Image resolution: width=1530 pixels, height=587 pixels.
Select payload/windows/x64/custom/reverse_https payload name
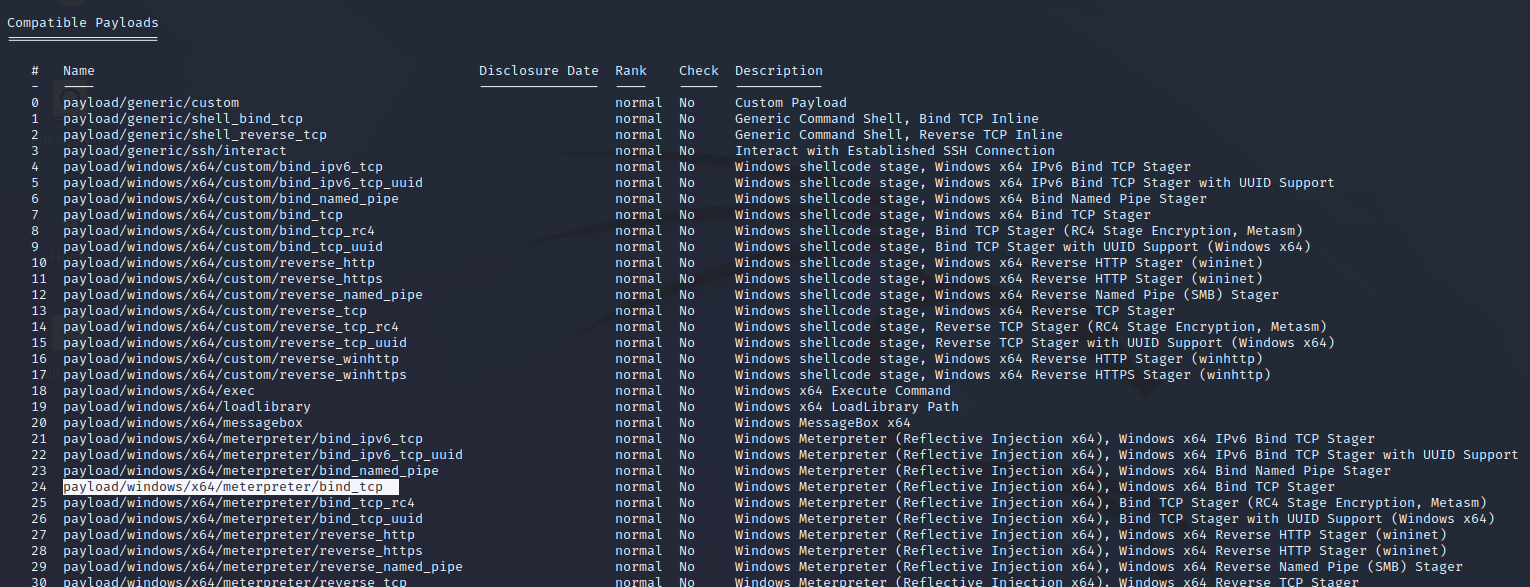tap(223, 279)
